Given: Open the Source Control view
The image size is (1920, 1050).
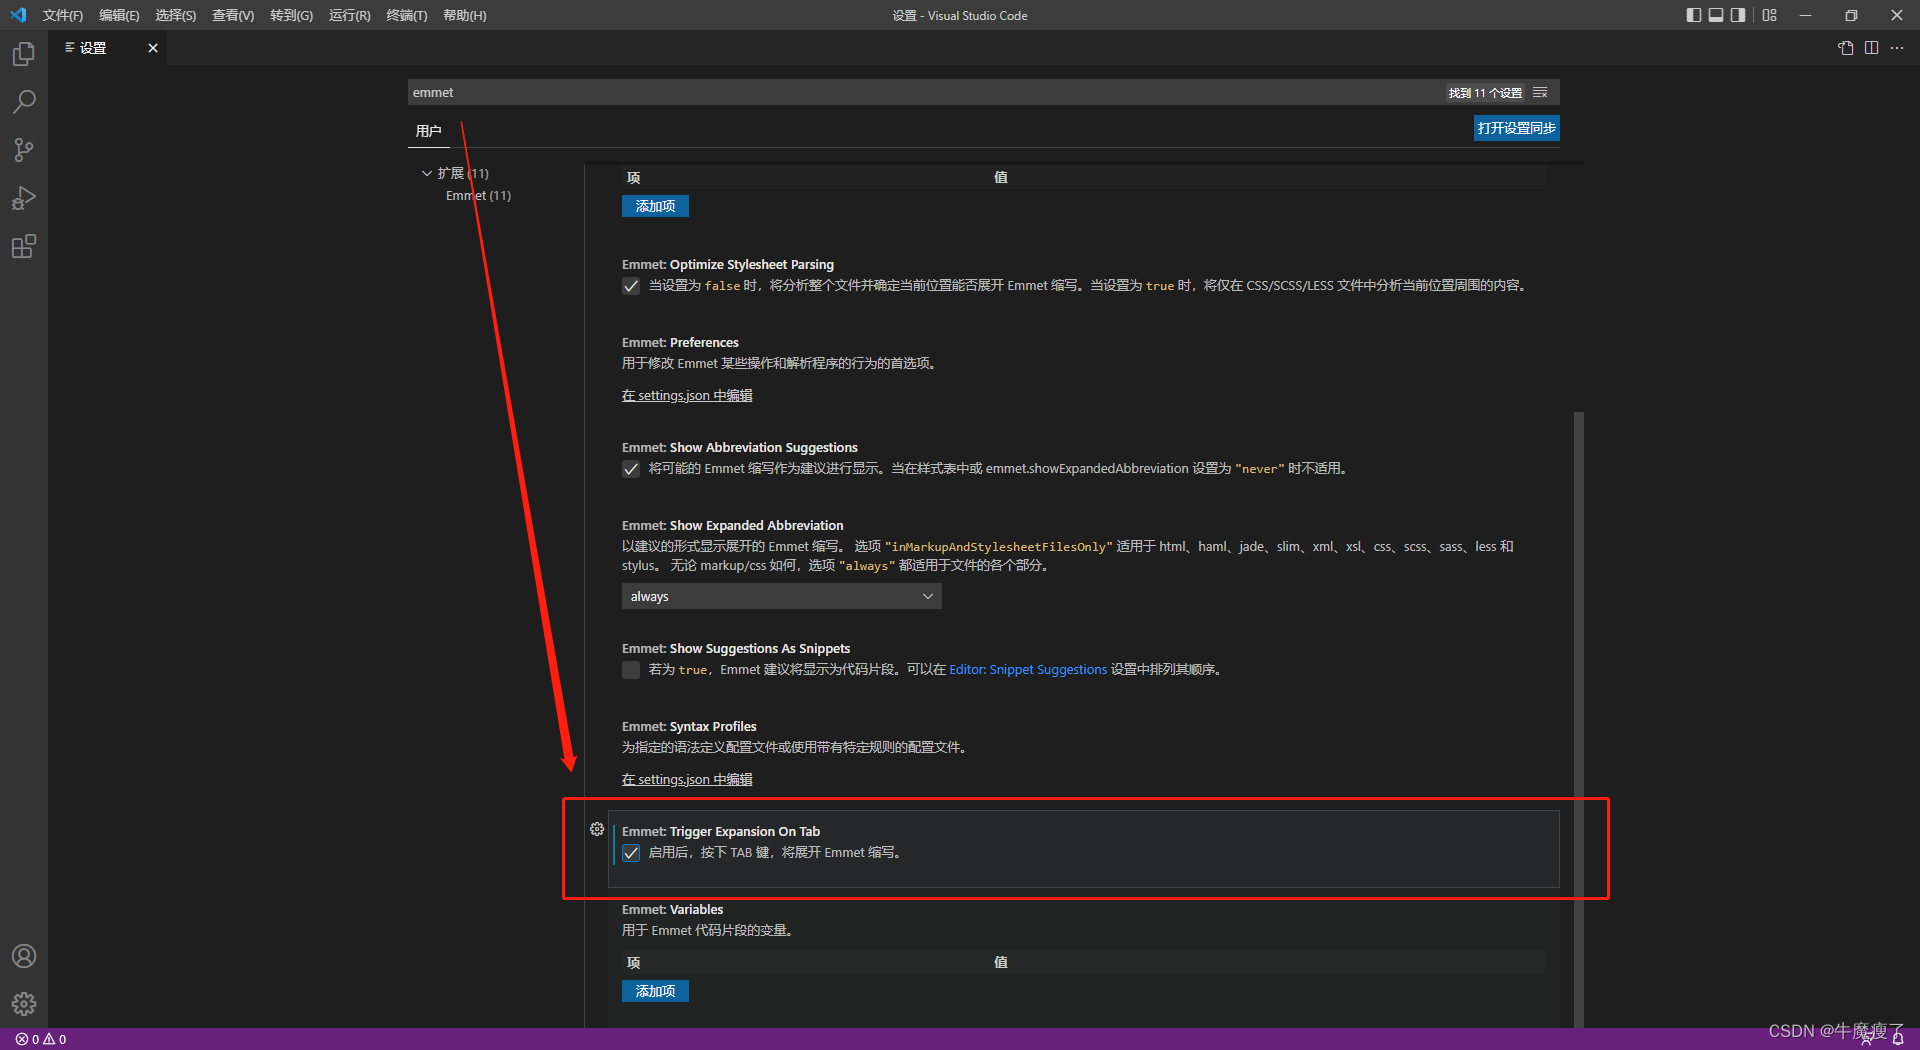Looking at the screenshot, I should 24,150.
